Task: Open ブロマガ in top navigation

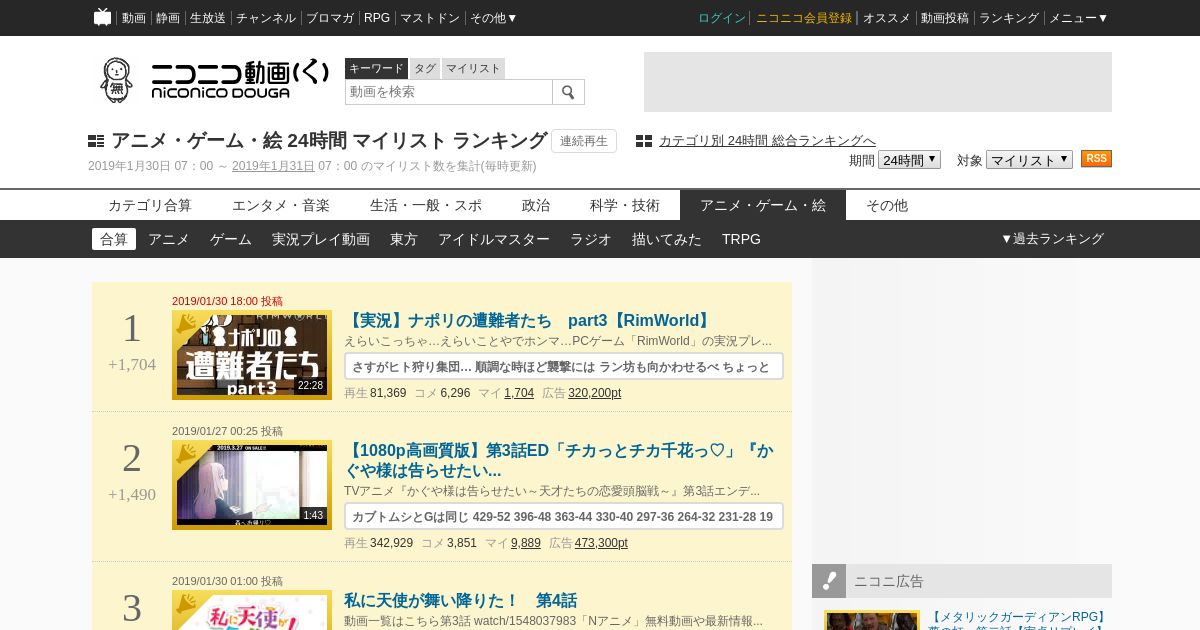Action: (330, 18)
